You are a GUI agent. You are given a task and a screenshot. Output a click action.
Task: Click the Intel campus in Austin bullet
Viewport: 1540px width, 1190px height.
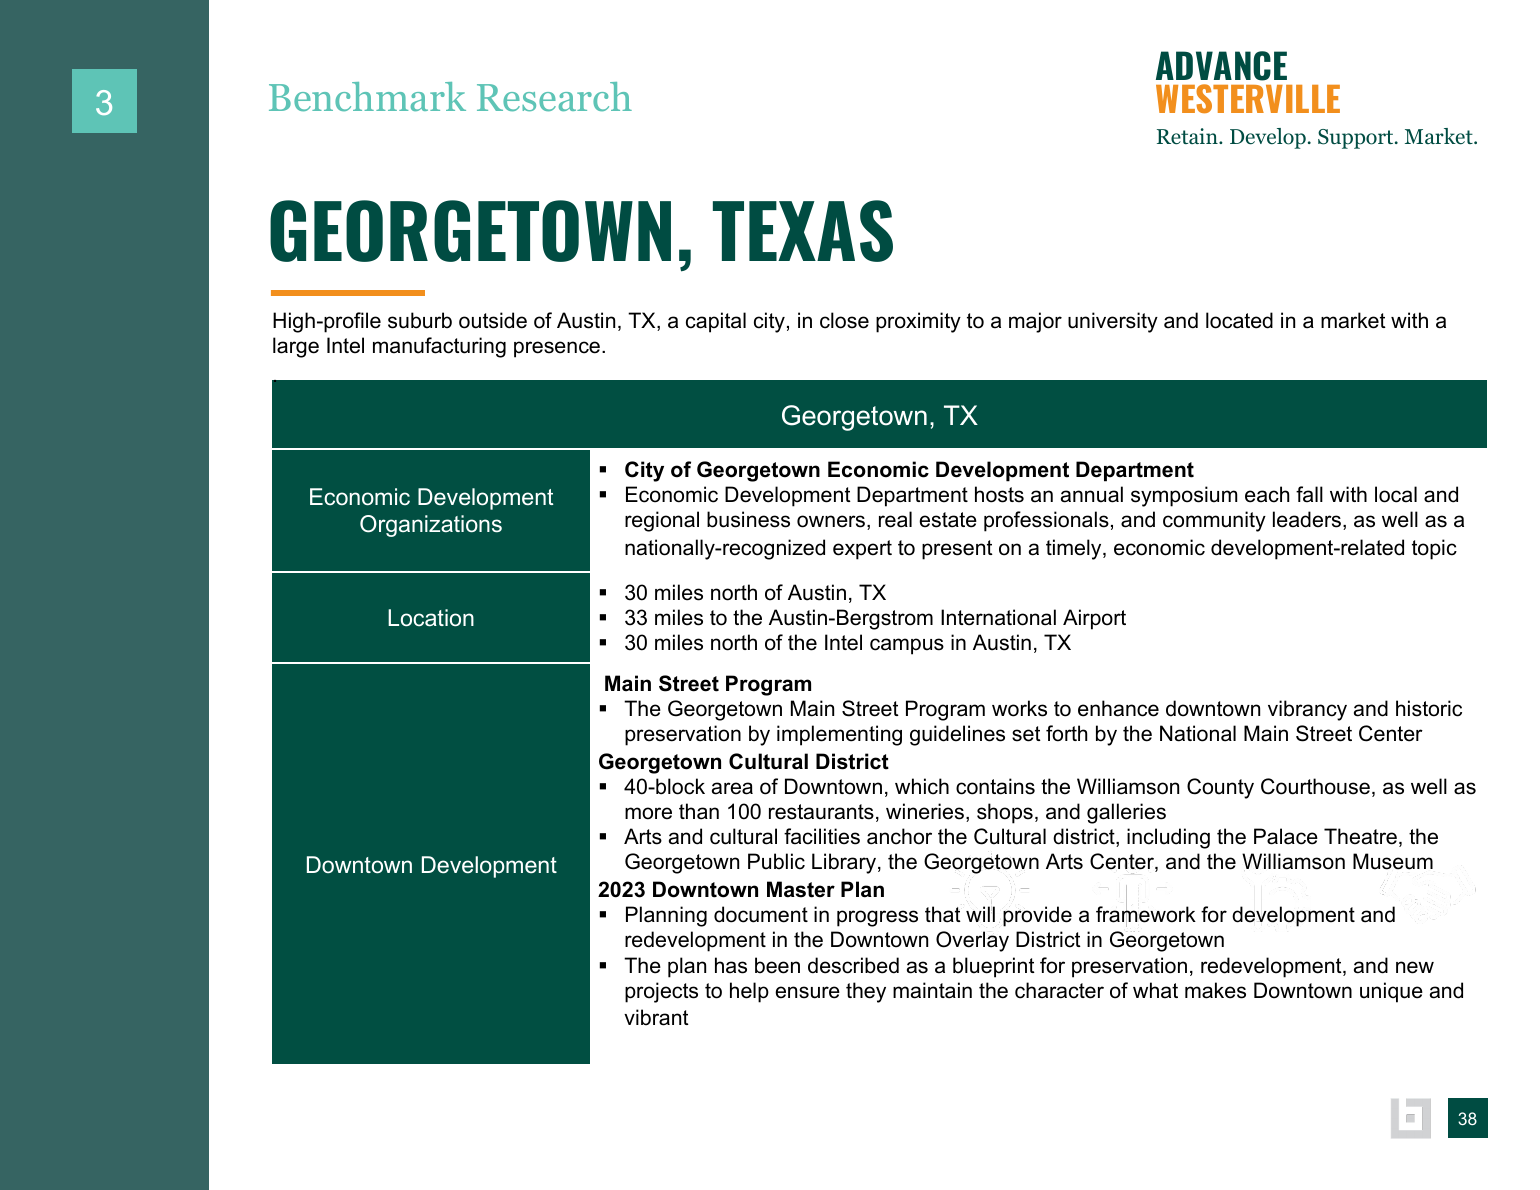(x=847, y=643)
